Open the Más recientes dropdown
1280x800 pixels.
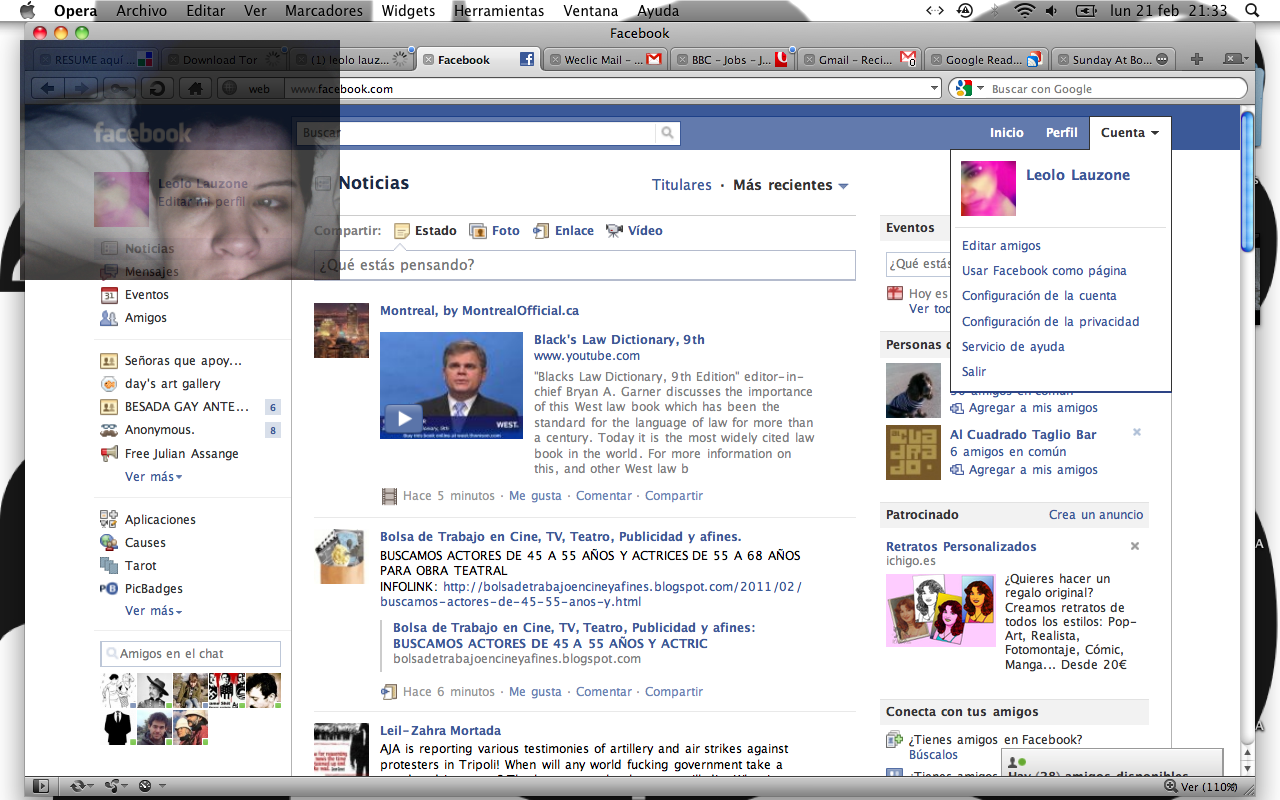click(x=790, y=185)
